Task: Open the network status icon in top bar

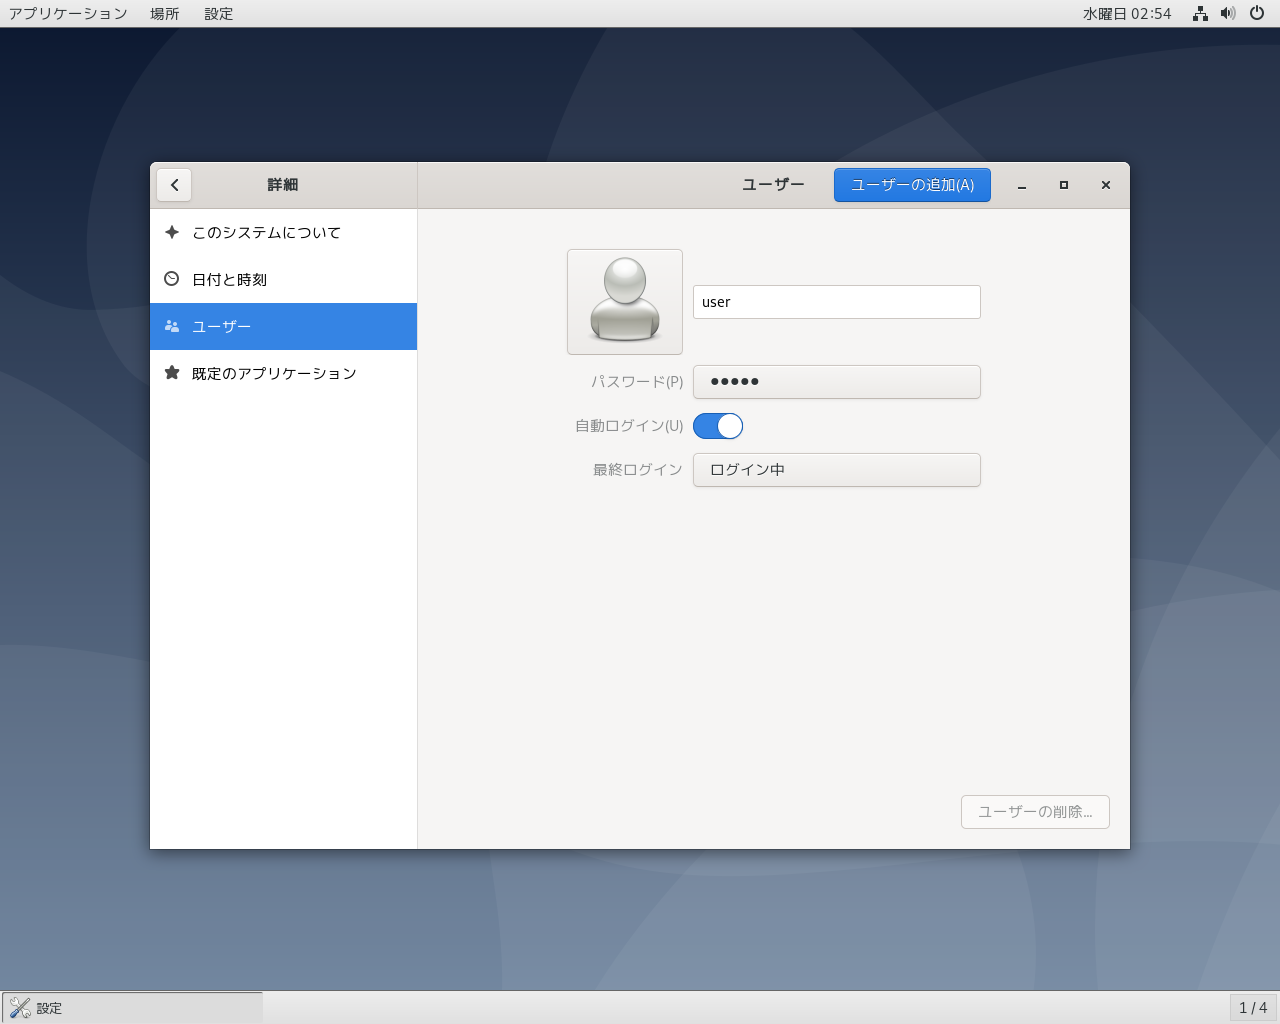Action: [1200, 14]
